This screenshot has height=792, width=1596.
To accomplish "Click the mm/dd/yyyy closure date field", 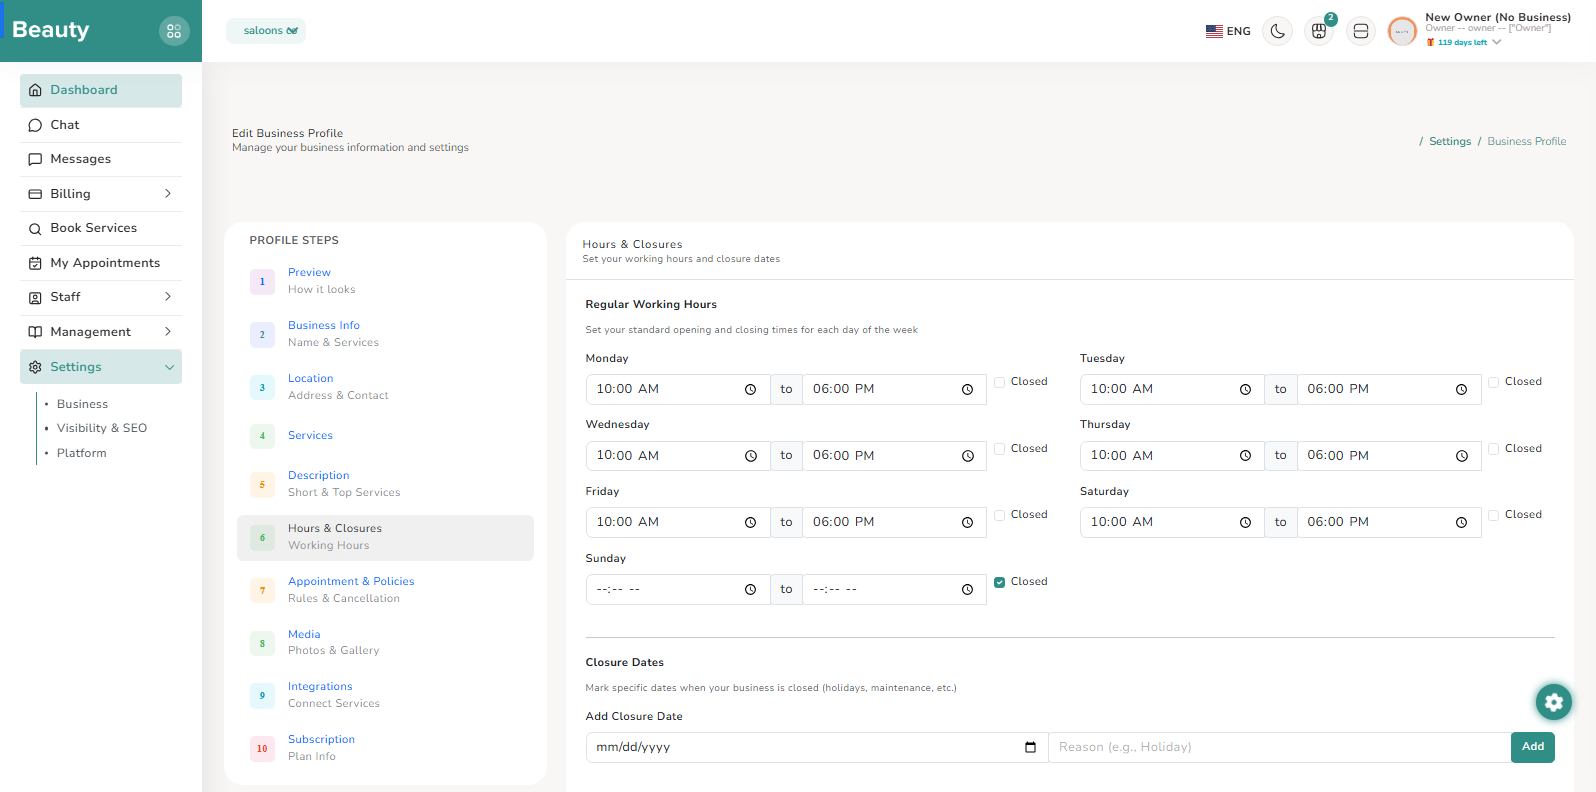I will pos(817,747).
